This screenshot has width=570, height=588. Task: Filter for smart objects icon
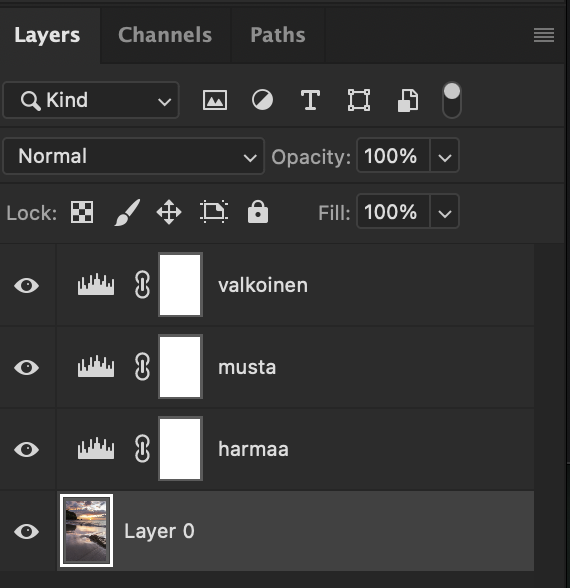pos(408,100)
